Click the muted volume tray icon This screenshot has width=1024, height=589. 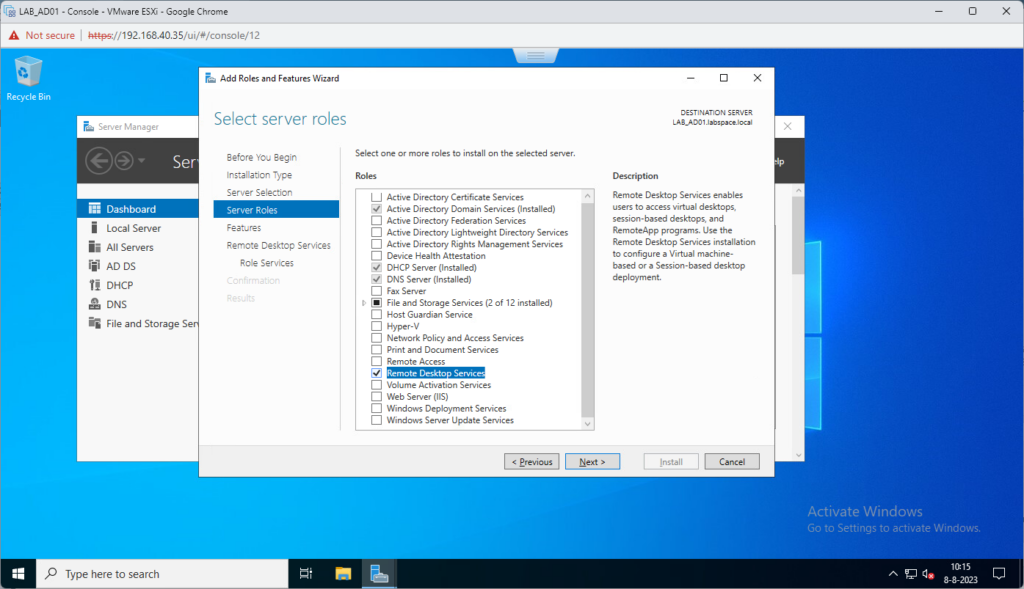(x=928, y=573)
